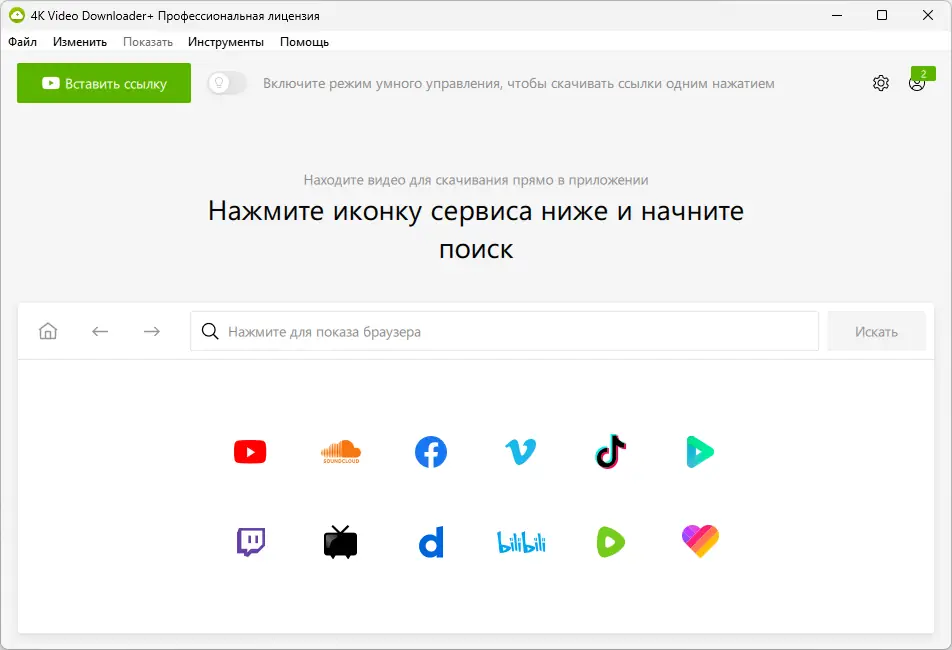Open the Файл menu
The width and height of the screenshot is (952, 650).
click(24, 42)
